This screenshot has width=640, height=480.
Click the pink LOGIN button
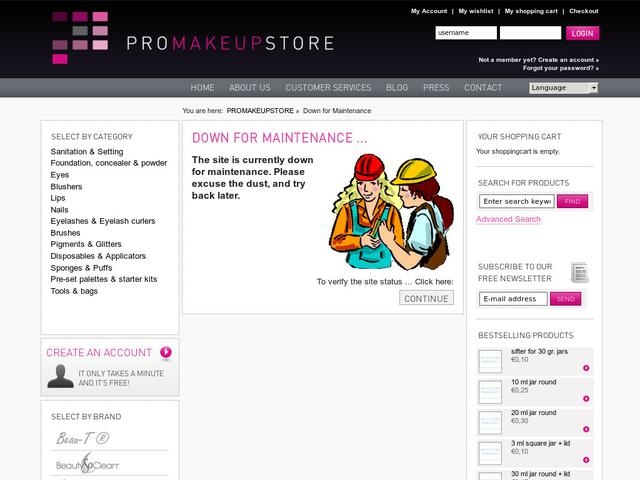(x=582, y=33)
